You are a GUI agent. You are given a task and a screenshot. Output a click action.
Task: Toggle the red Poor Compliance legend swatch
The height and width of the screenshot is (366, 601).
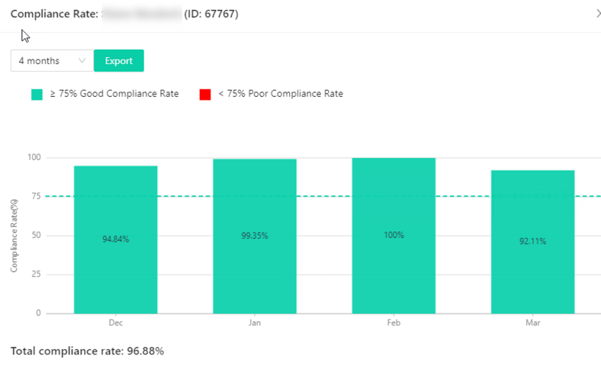[x=205, y=94]
